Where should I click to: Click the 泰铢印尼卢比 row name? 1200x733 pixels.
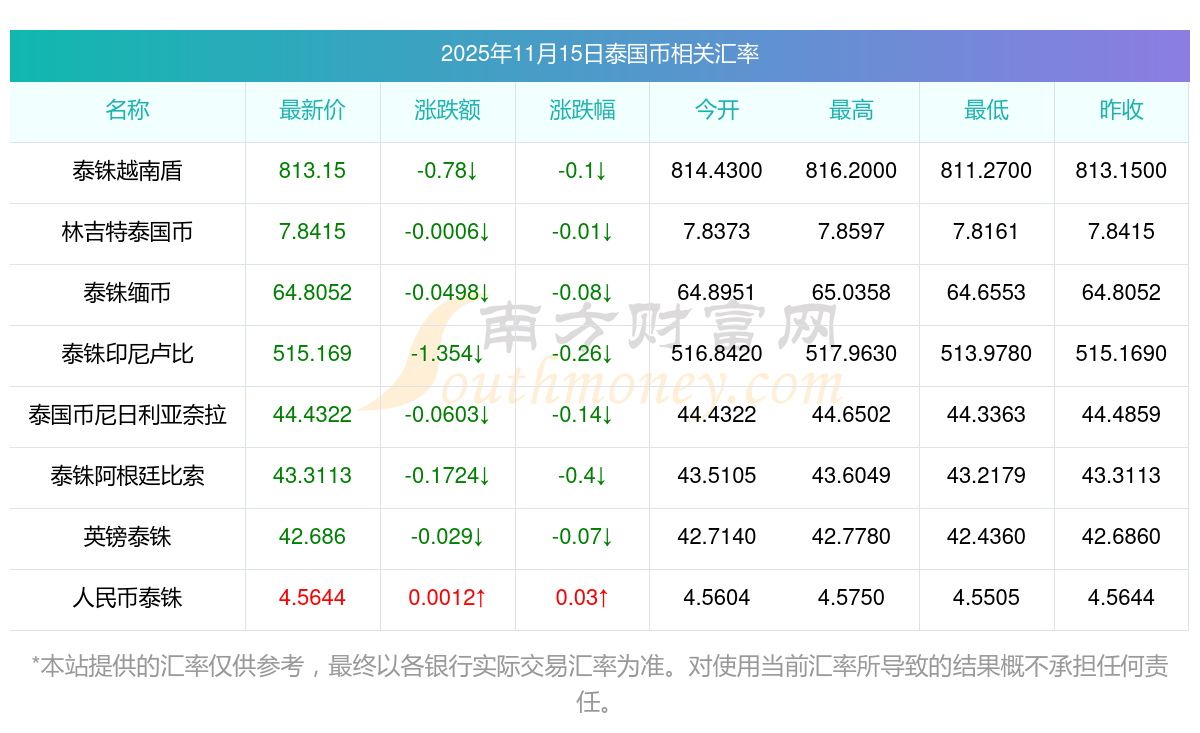click(127, 354)
